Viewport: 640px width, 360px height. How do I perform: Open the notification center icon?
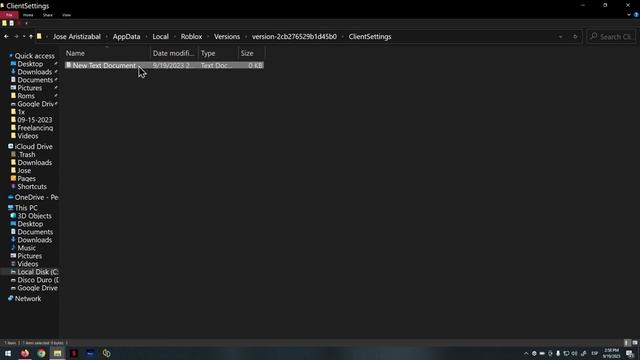click(630, 353)
